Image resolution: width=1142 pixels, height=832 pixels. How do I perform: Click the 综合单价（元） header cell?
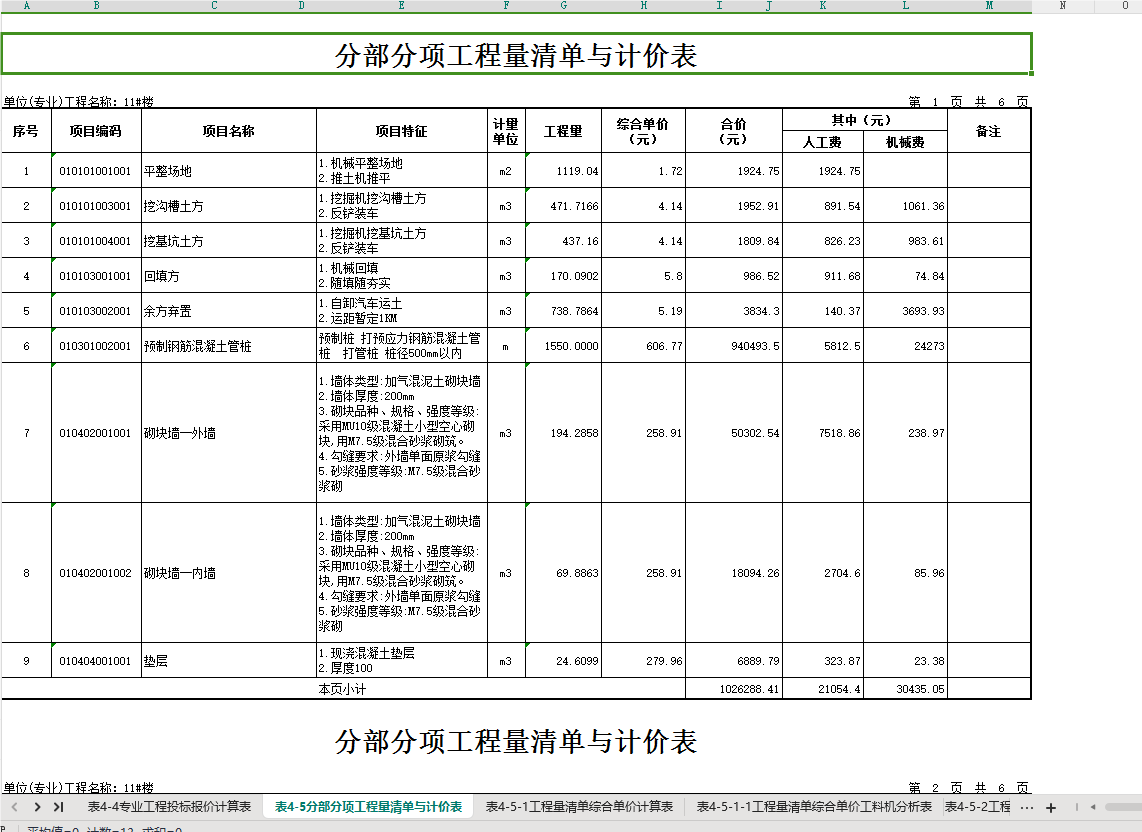(643, 131)
